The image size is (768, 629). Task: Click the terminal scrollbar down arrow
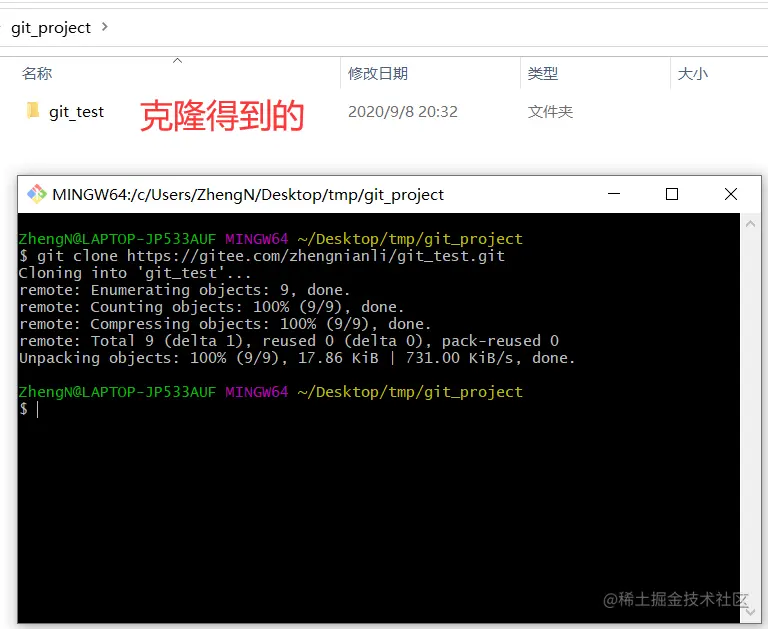click(750, 612)
